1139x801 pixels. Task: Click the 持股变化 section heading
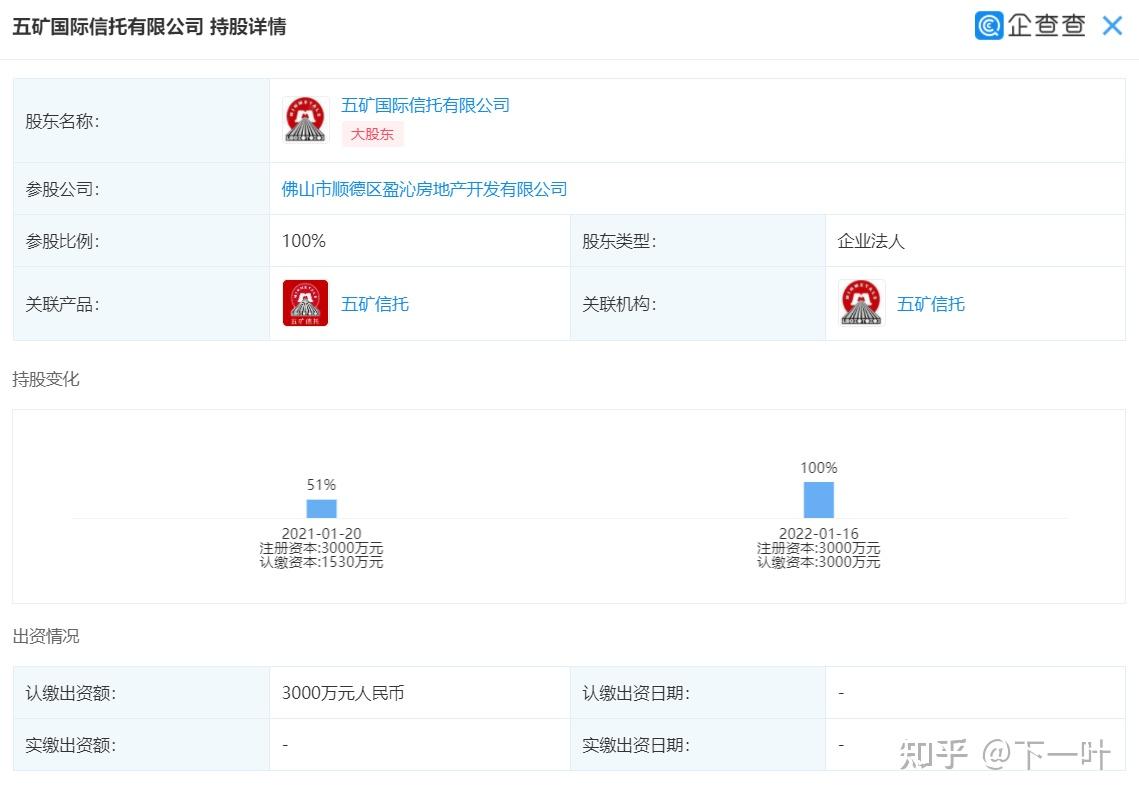(x=46, y=379)
